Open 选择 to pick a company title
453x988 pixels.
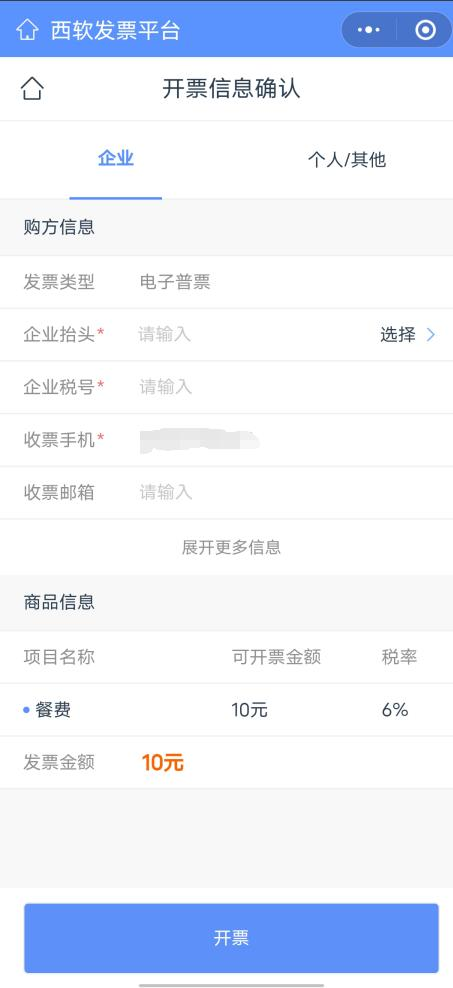pyautogui.click(x=398, y=335)
